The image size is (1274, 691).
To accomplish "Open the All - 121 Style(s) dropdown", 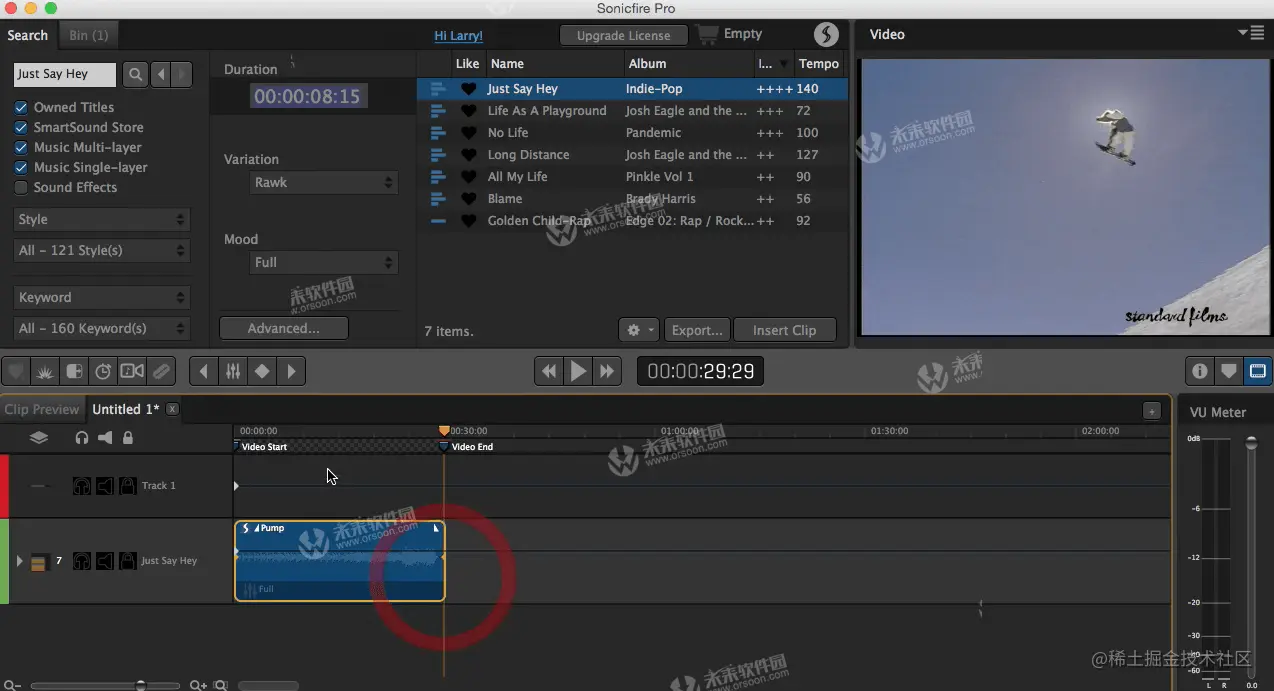I will point(102,250).
